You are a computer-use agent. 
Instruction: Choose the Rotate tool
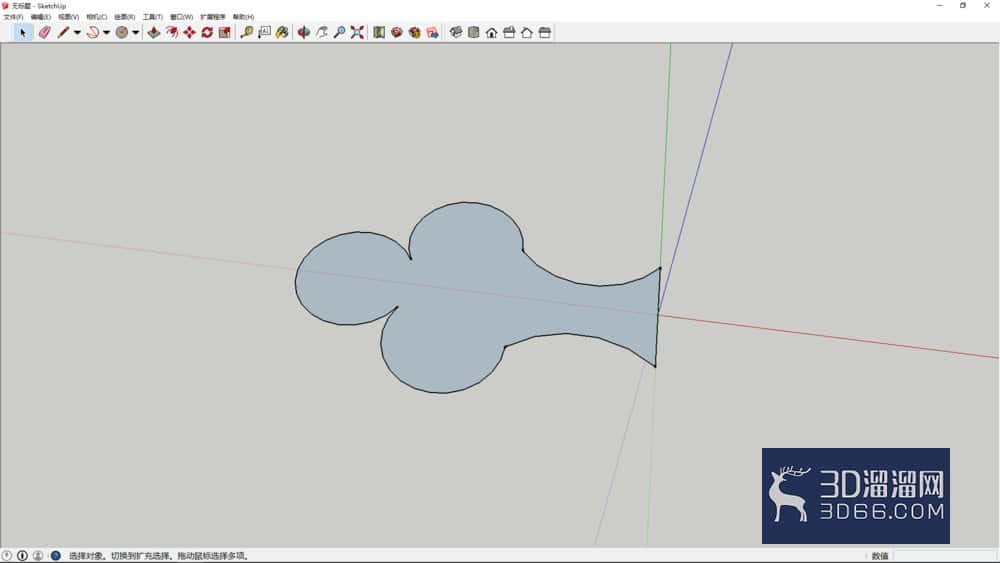click(207, 33)
